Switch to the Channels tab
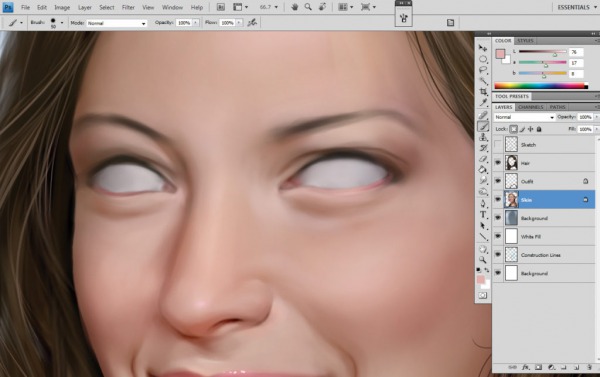Screen dimensions: 600x377 click(x=531, y=107)
